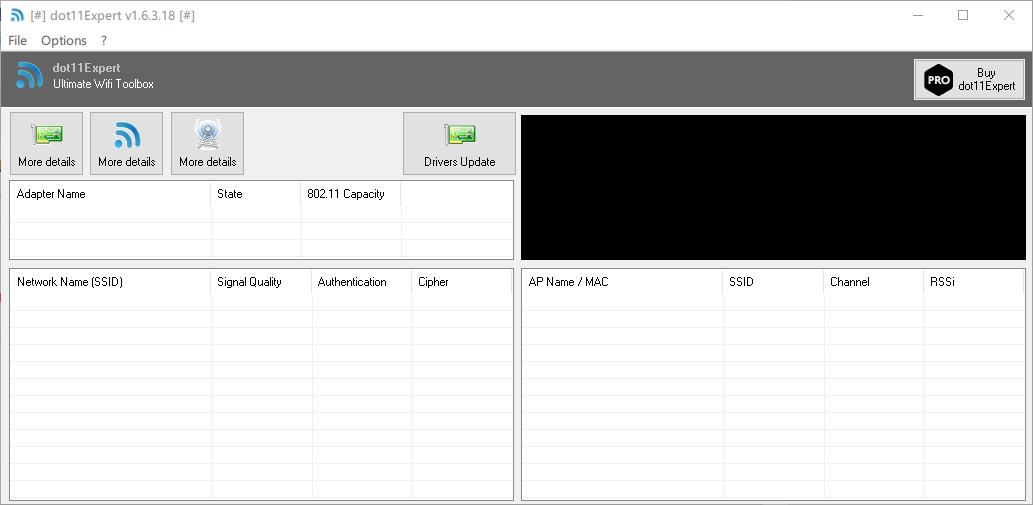Click the Cipher column header

462,282
